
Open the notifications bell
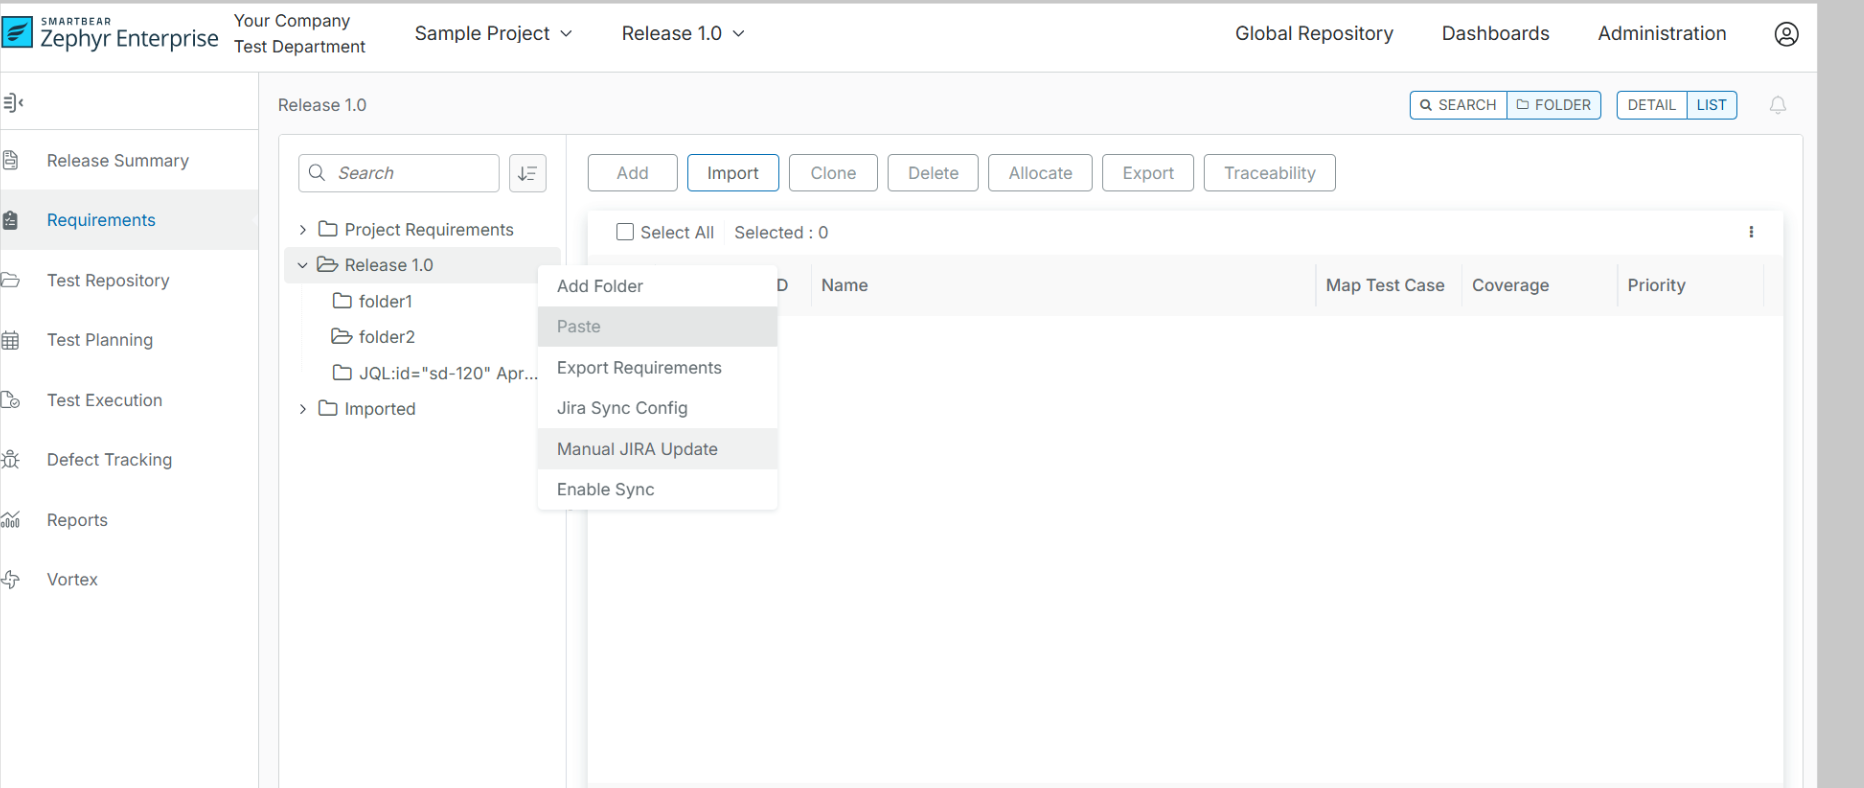tap(1777, 105)
